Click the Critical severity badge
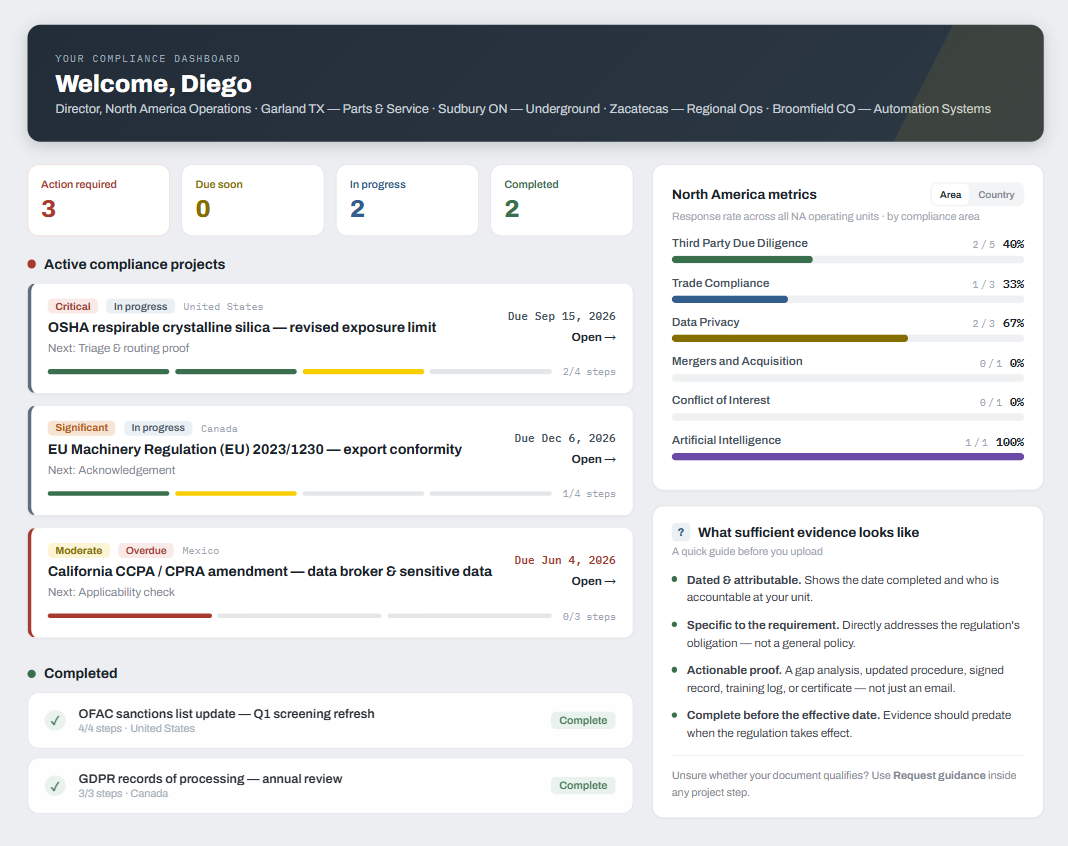Image resolution: width=1068 pixels, height=846 pixels. point(73,307)
